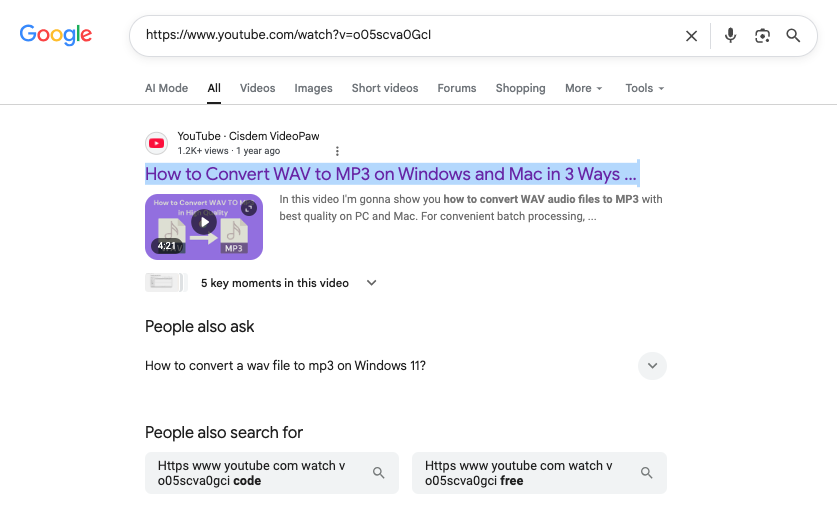Click the '1.2K+ views · 1 year ago' text
This screenshot has width=837, height=510.
coord(228,151)
